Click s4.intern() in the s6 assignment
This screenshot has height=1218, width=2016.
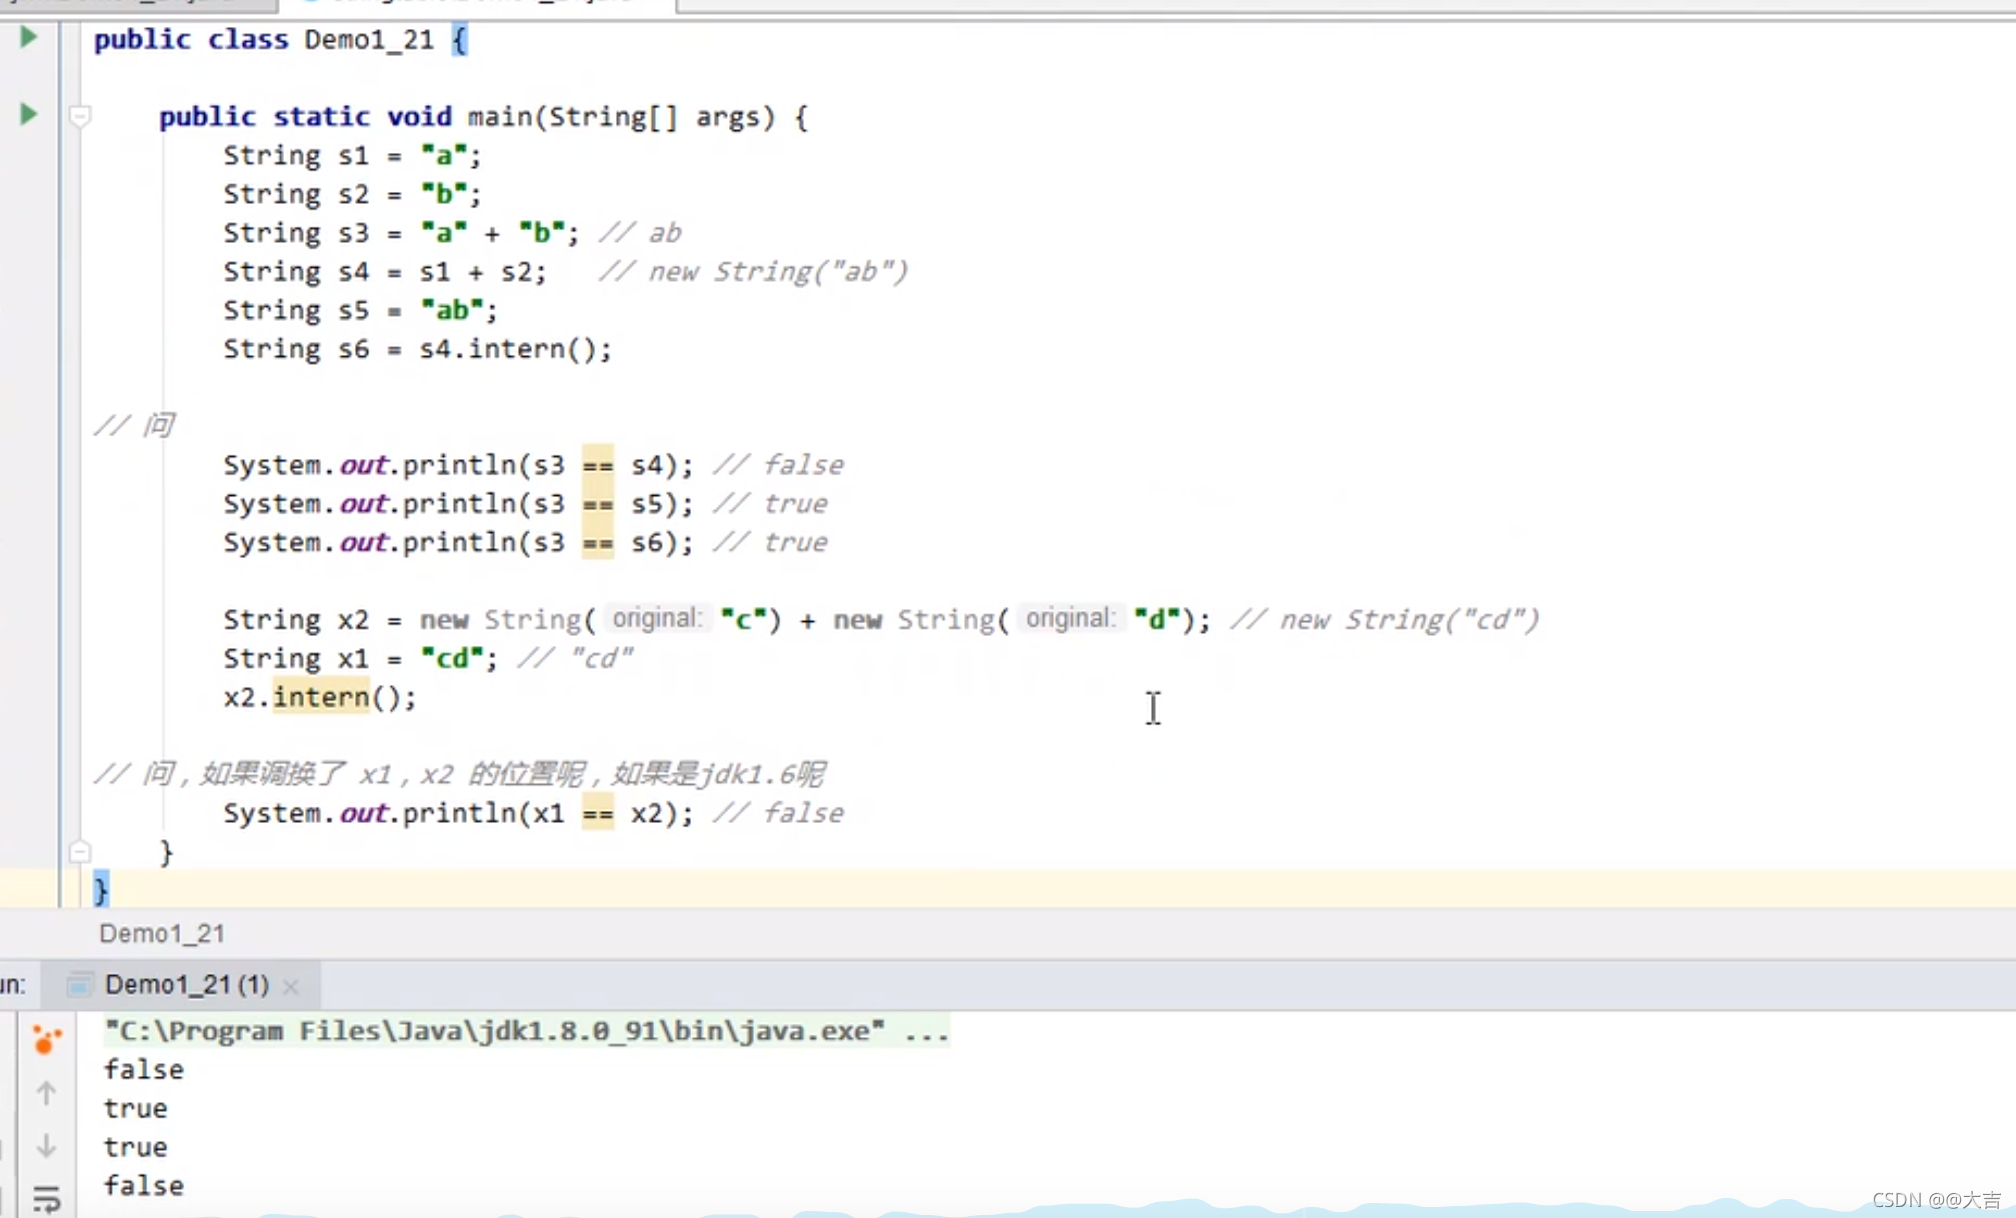[x=507, y=349]
